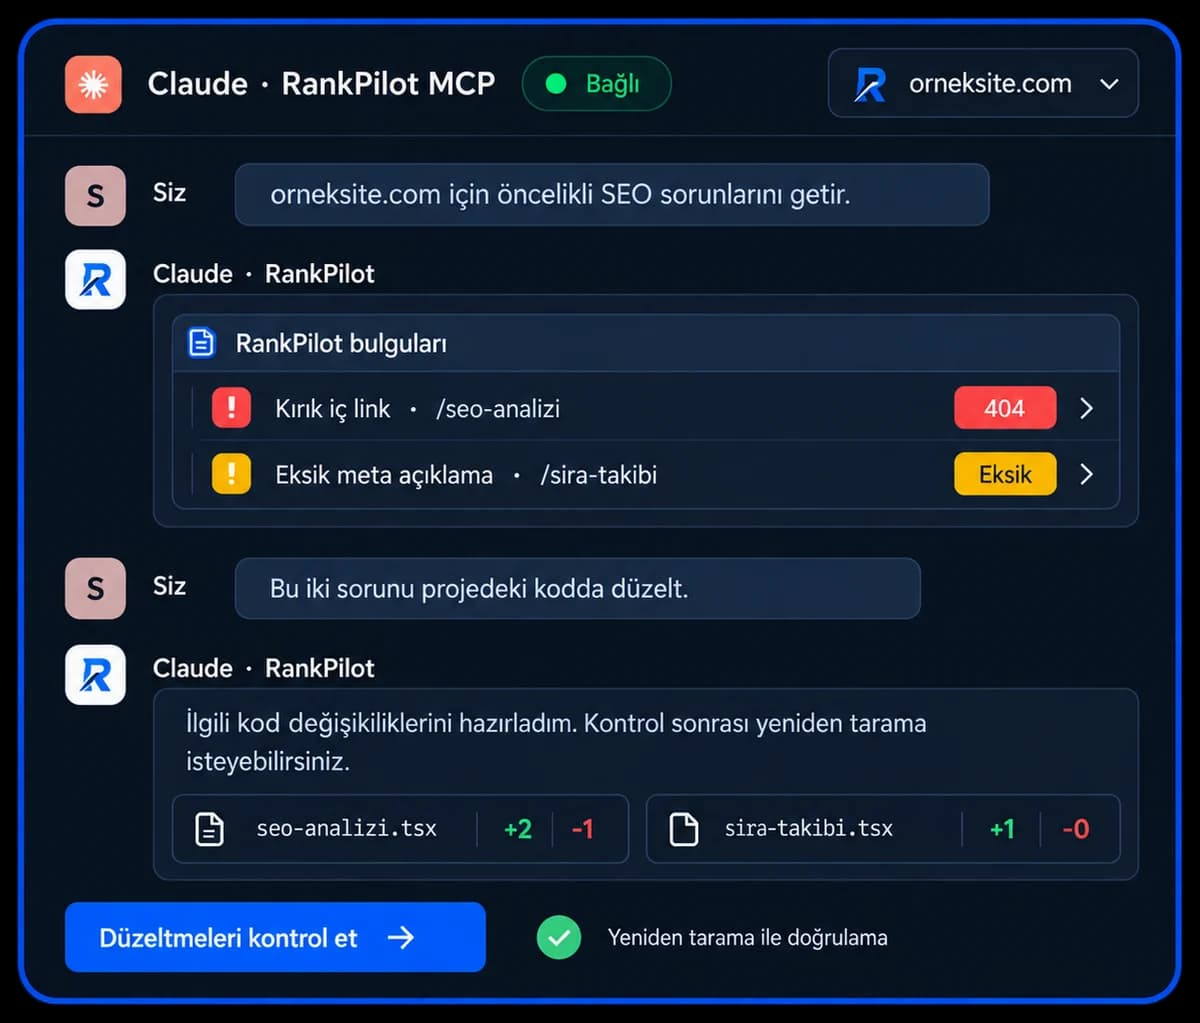
Task: Open the sira-takibi.tsx file change card
Action: point(883,829)
